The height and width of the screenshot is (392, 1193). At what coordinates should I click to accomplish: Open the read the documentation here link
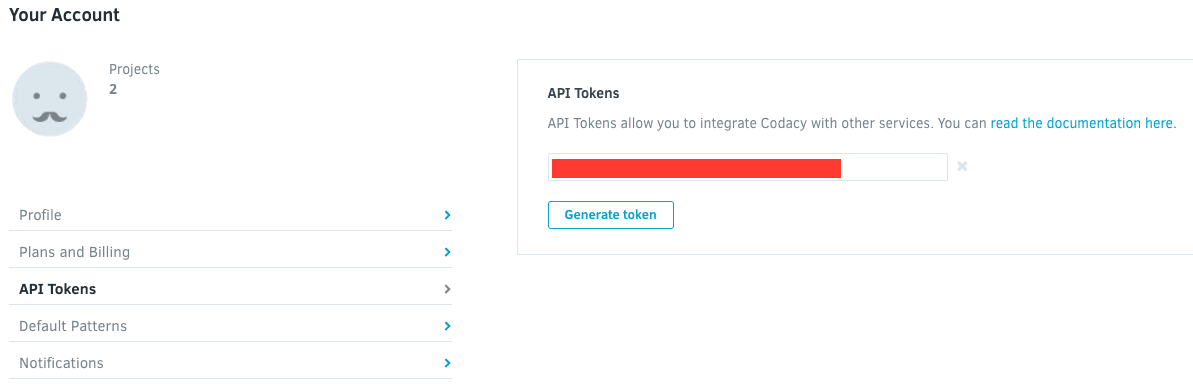[1083, 123]
